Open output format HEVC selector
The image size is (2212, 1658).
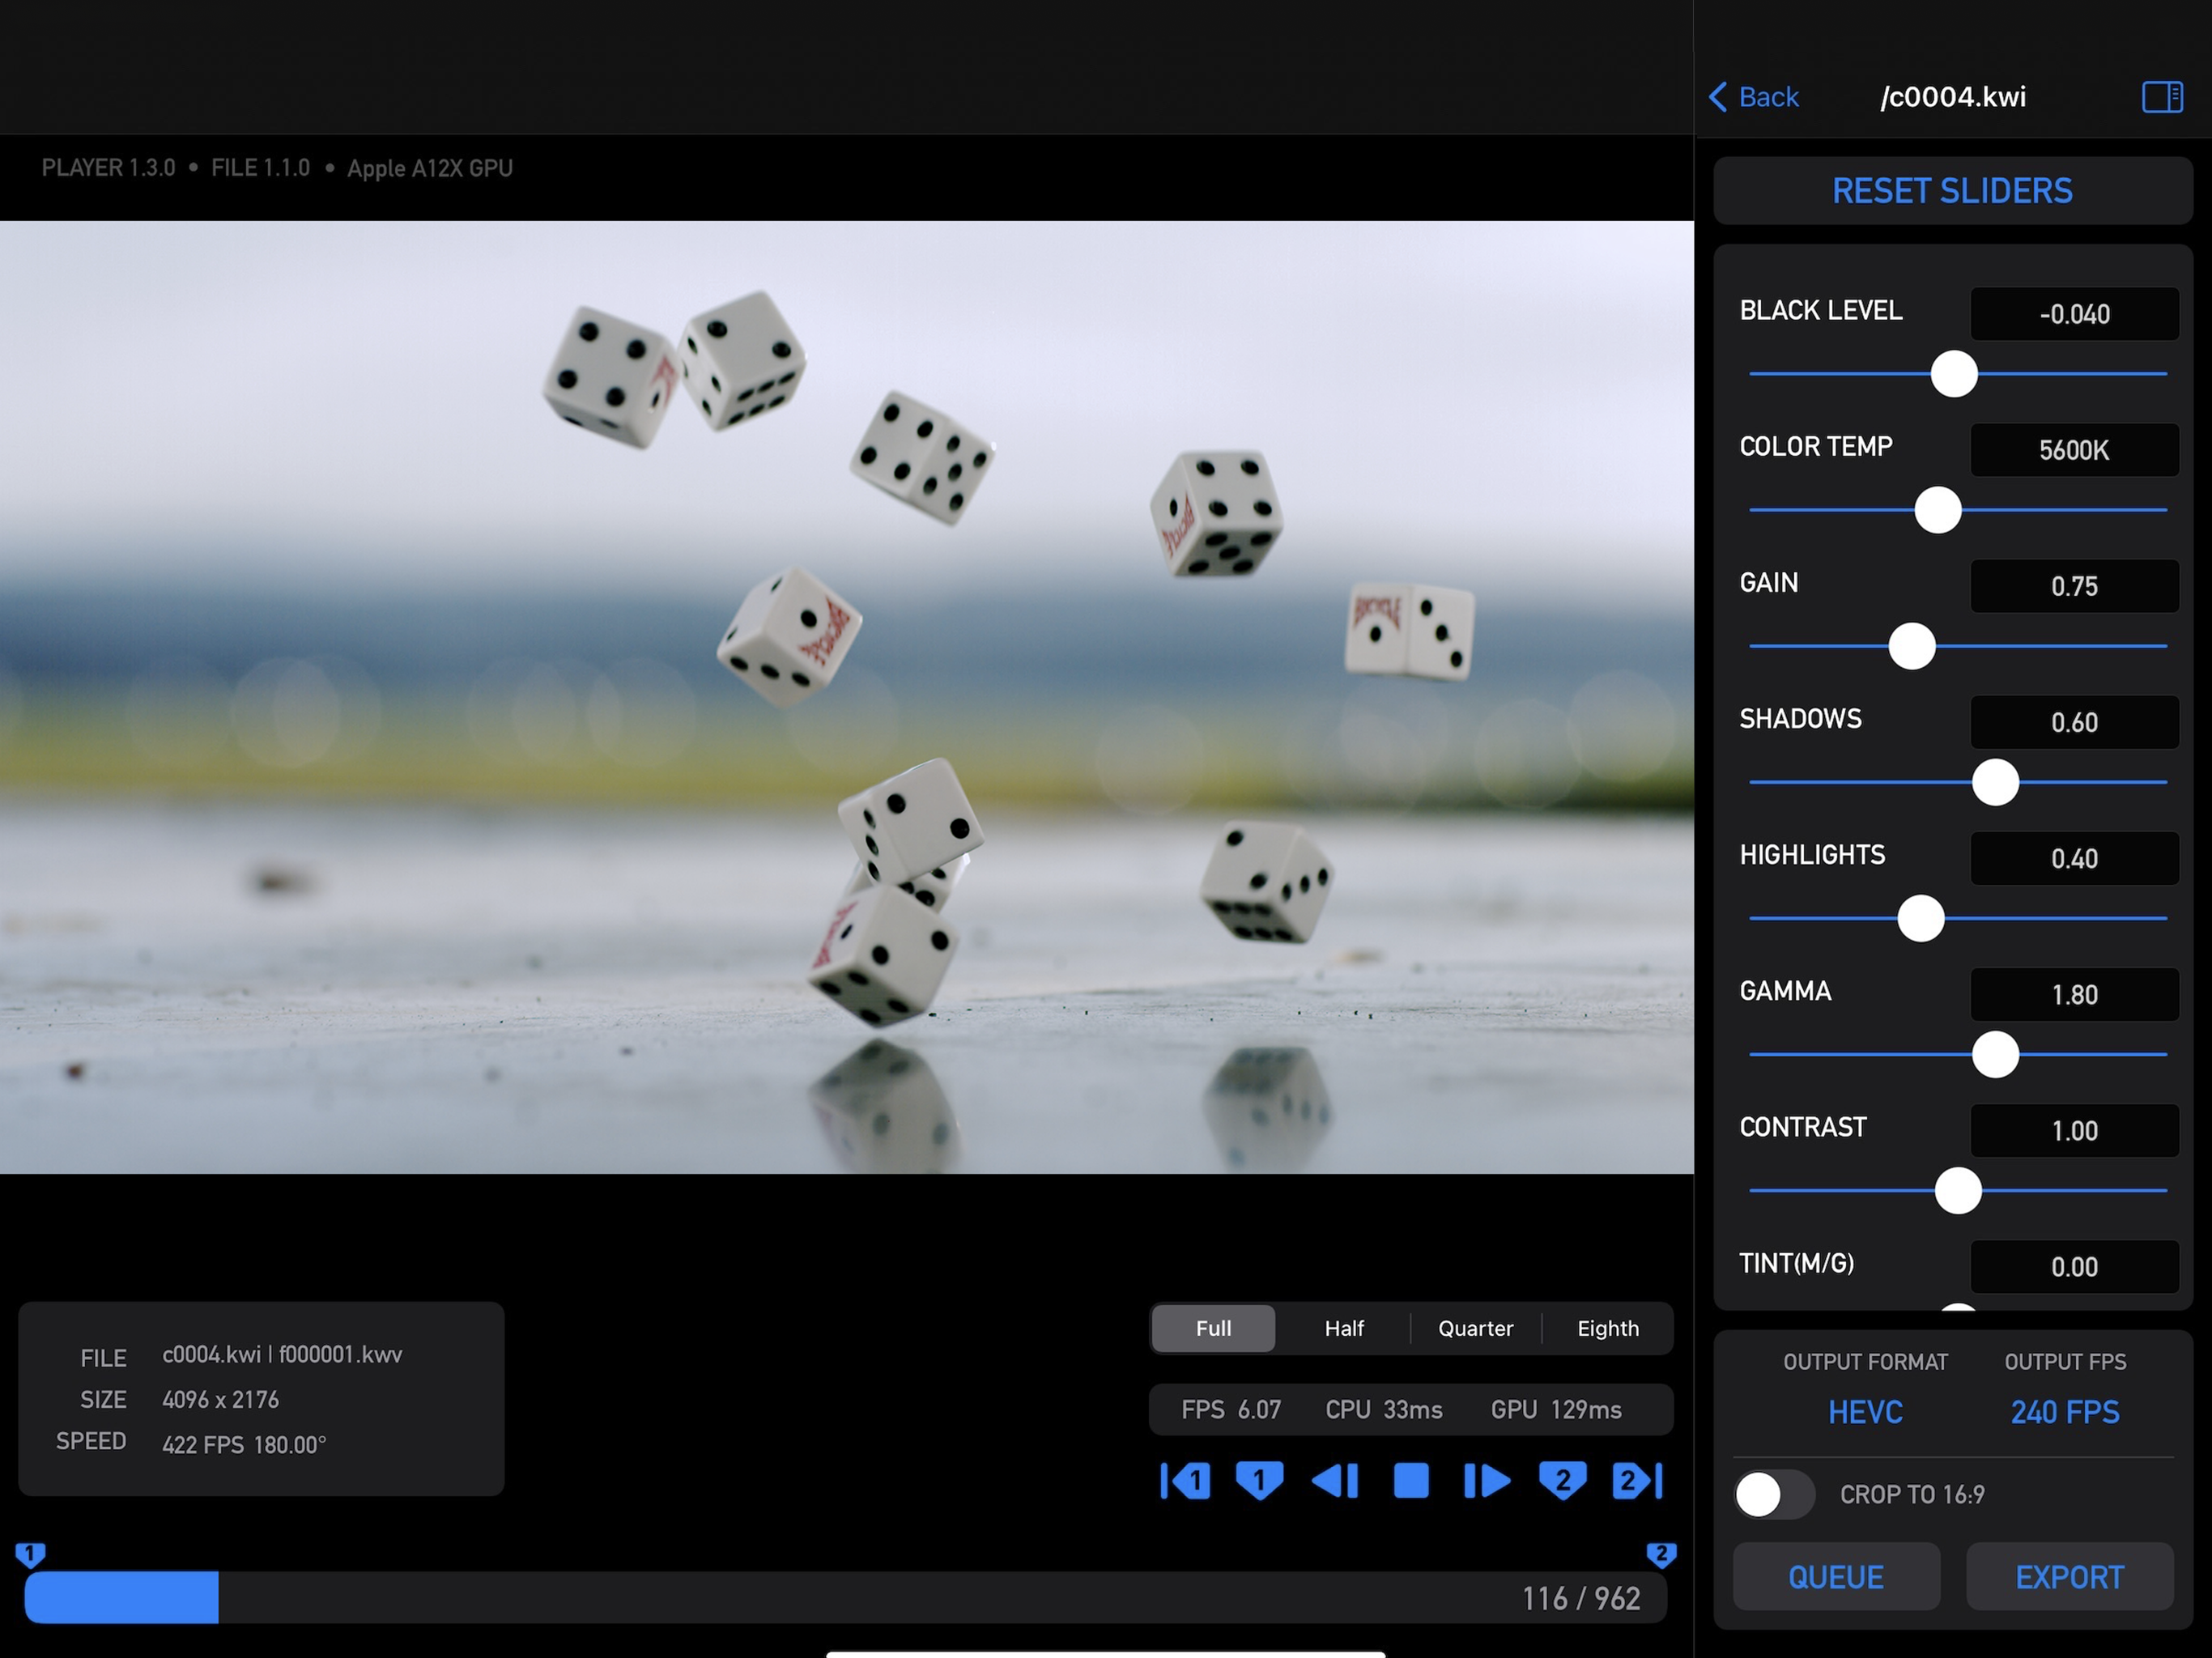pos(1865,1412)
